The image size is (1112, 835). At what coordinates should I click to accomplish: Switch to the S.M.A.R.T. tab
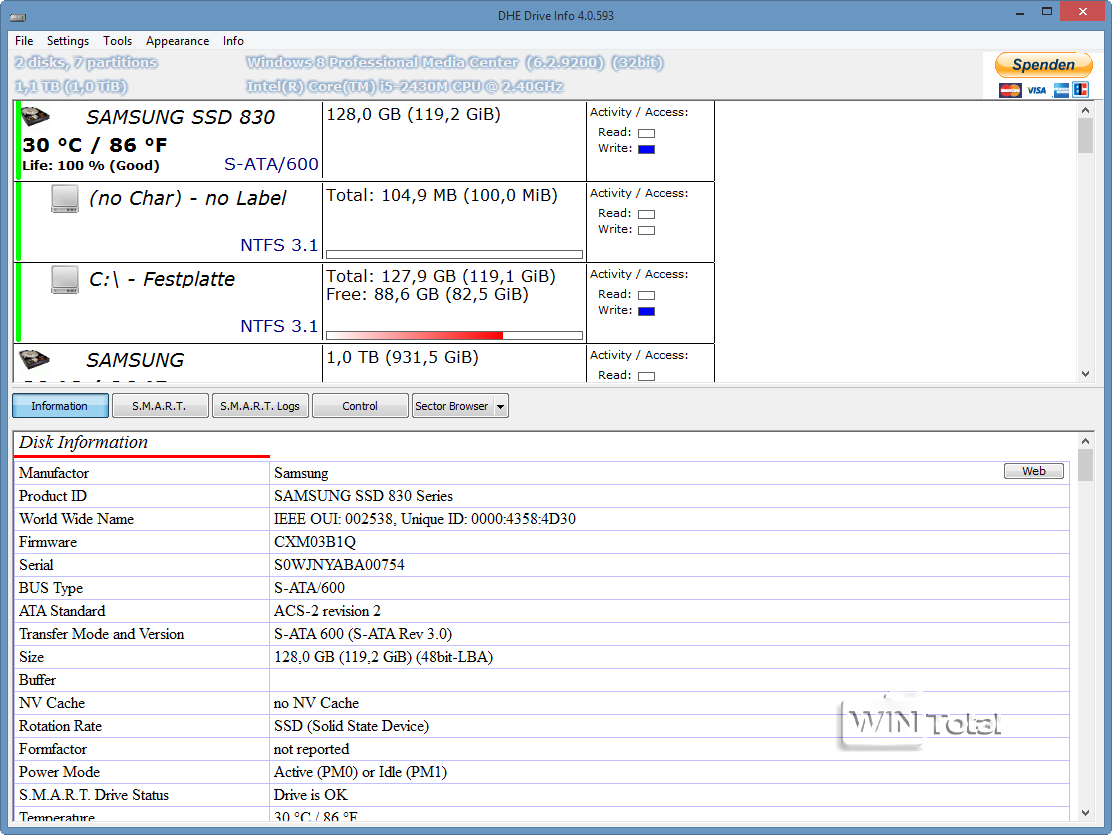[160, 406]
